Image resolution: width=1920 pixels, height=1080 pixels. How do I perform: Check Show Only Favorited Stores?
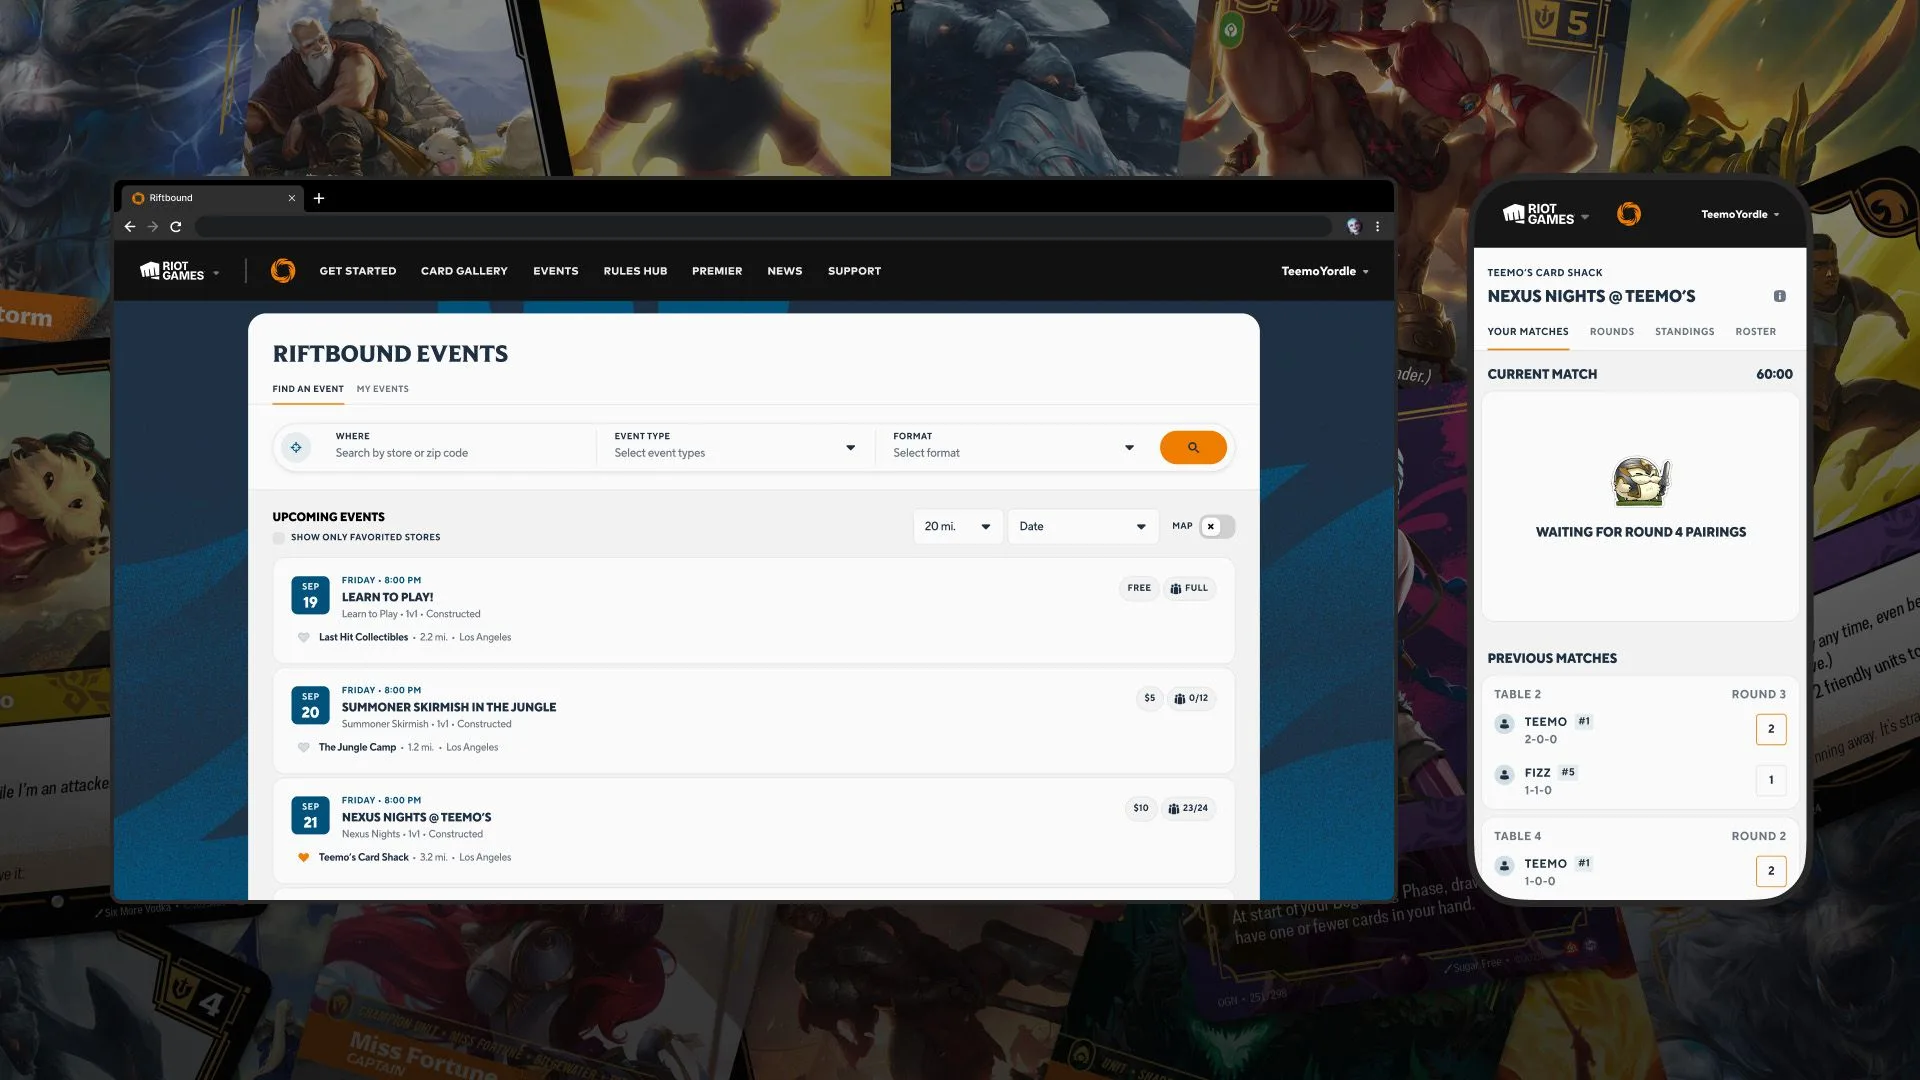pyautogui.click(x=278, y=538)
